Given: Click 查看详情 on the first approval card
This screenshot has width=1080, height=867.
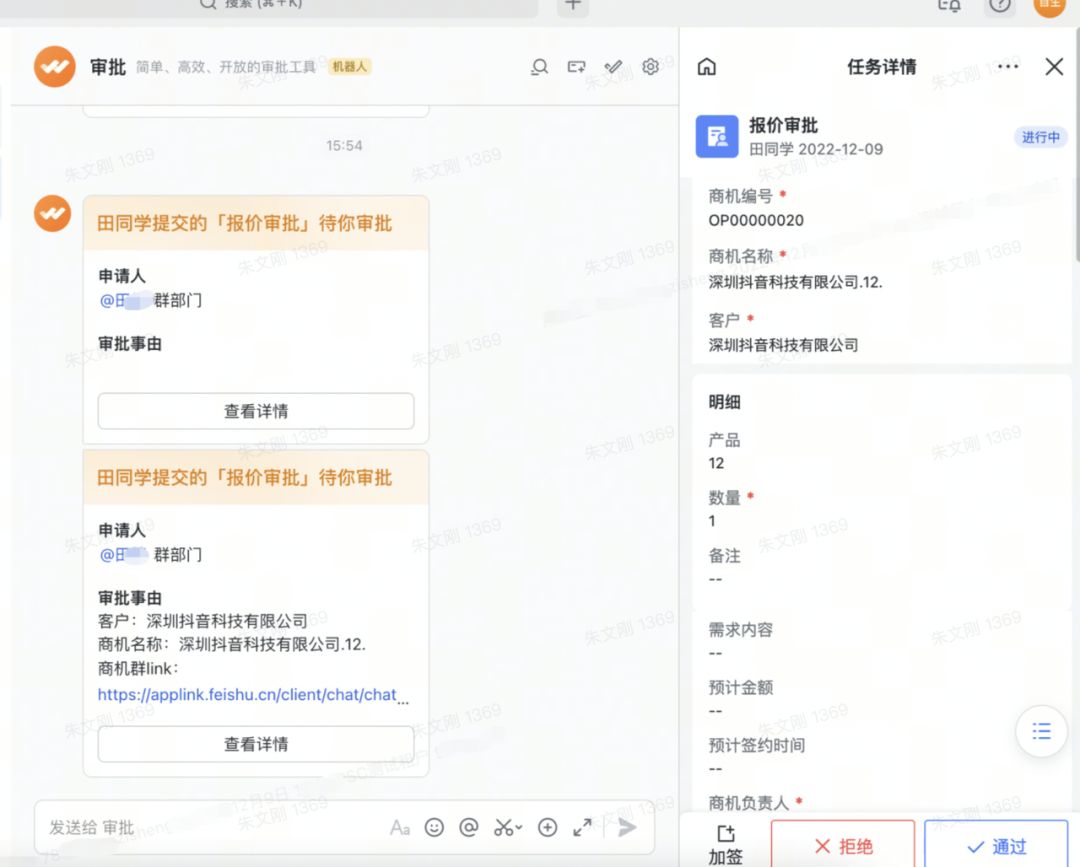Looking at the screenshot, I should coord(256,411).
